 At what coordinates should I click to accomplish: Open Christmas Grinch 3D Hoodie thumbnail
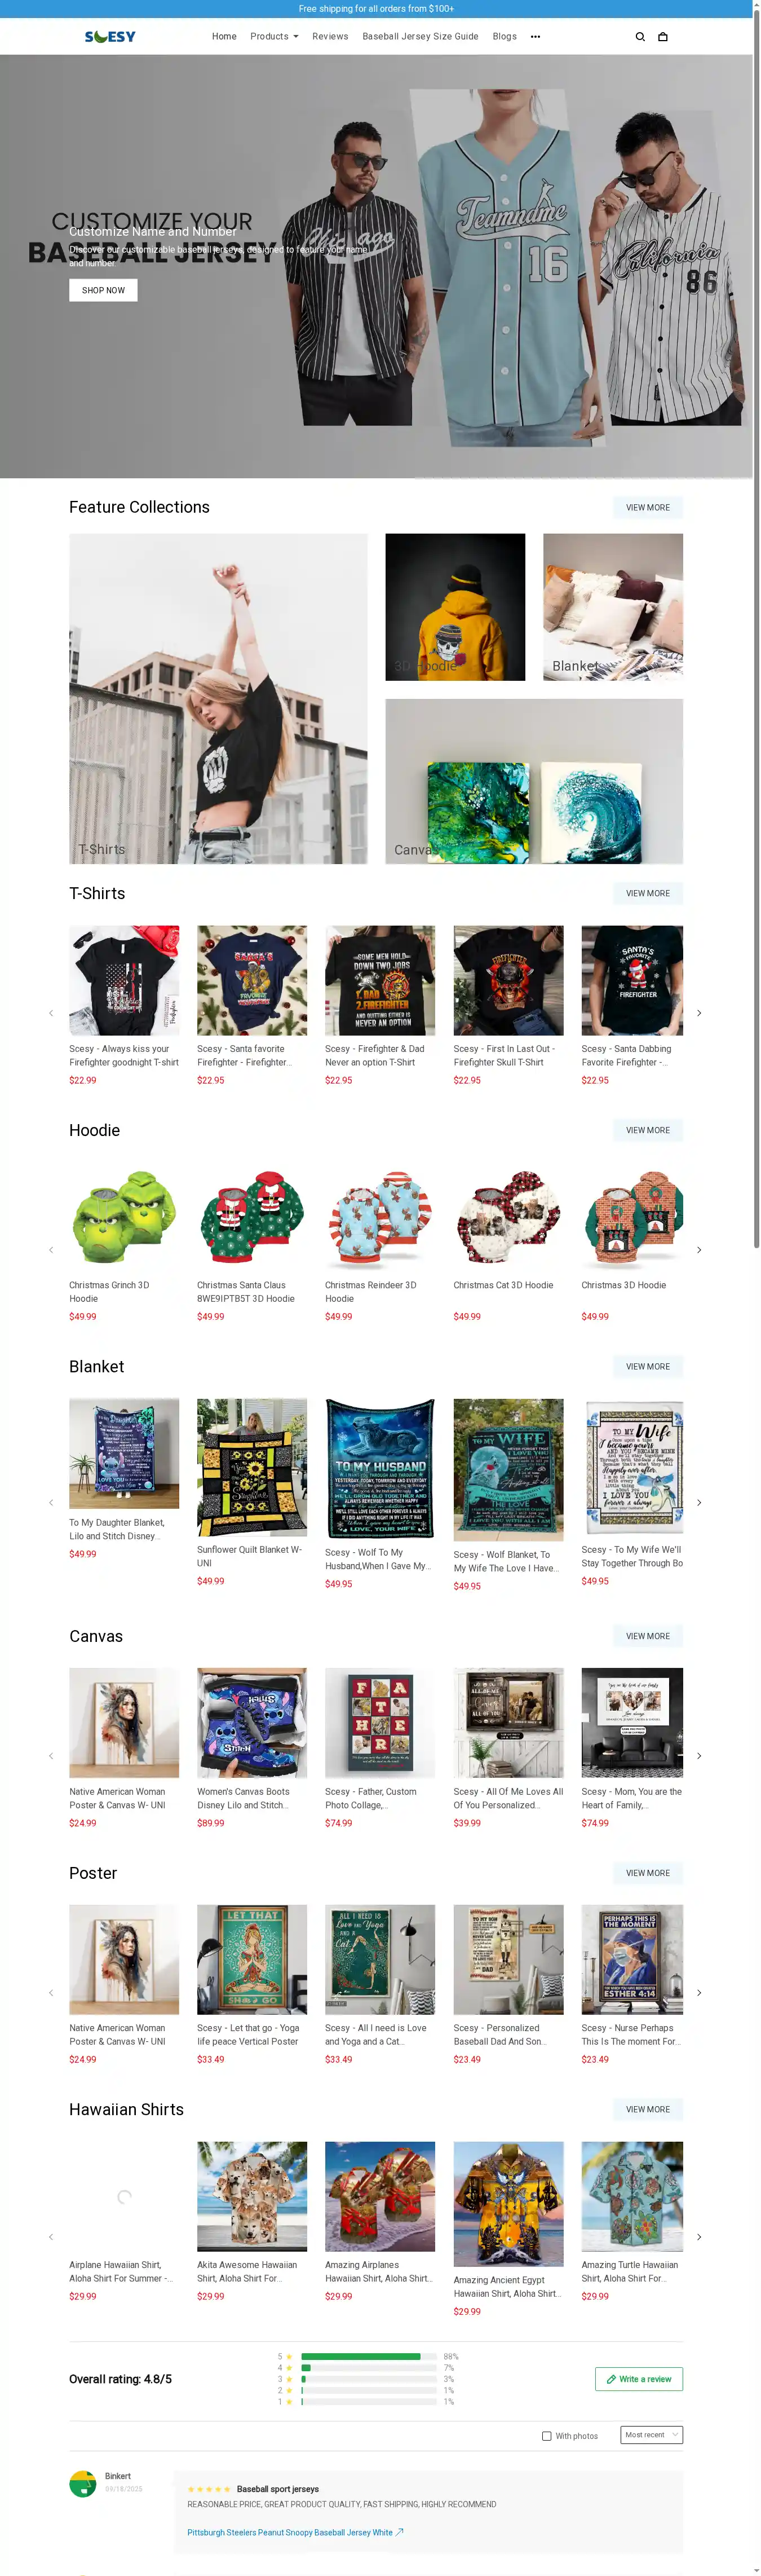tap(124, 1217)
